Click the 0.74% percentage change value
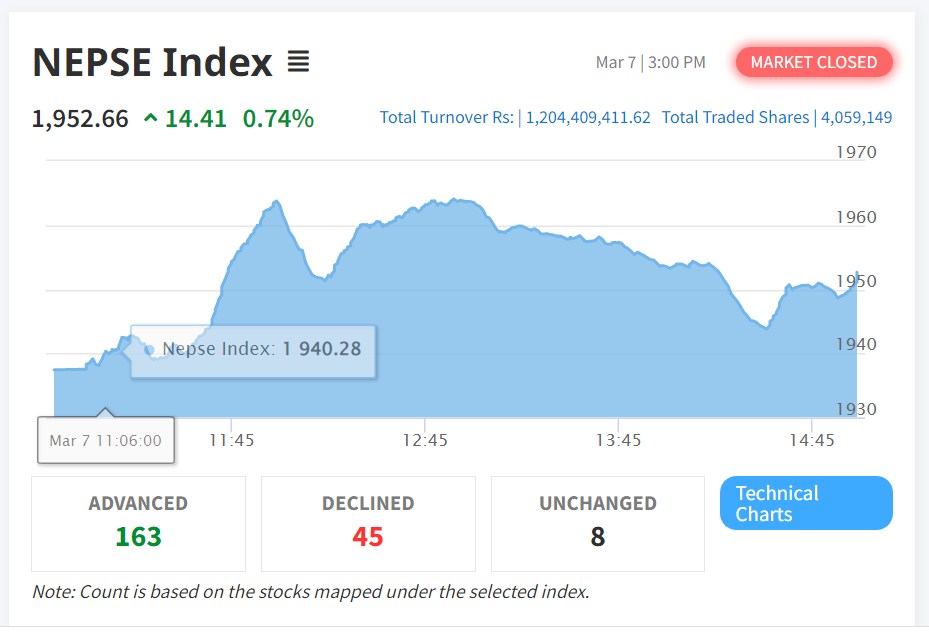This screenshot has width=929, height=632. [278, 119]
